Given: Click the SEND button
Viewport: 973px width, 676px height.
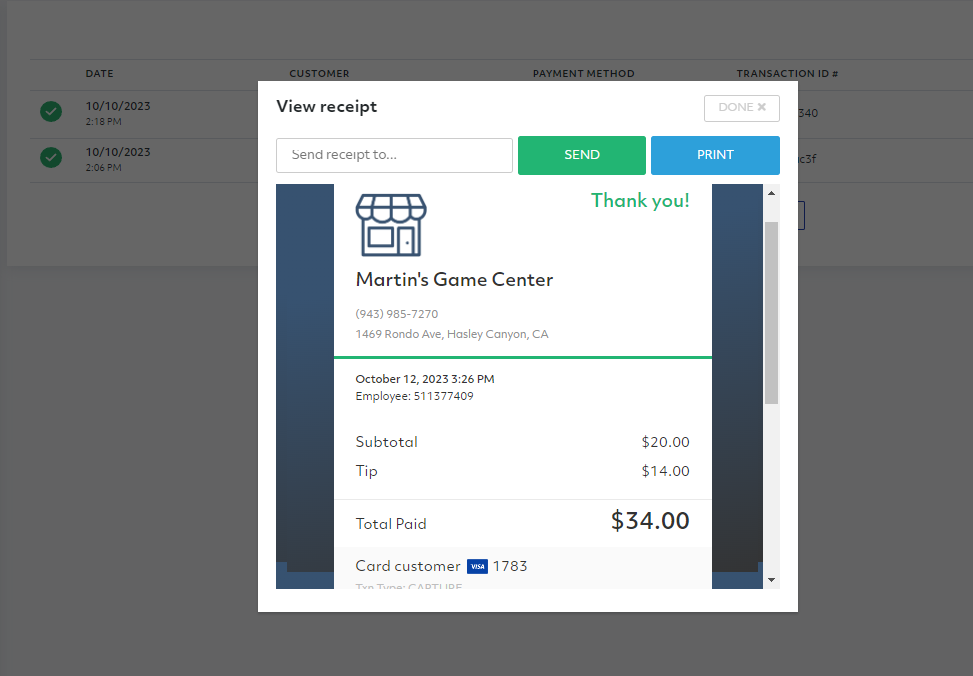Looking at the screenshot, I should pyautogui.click(x=581, y=155).
